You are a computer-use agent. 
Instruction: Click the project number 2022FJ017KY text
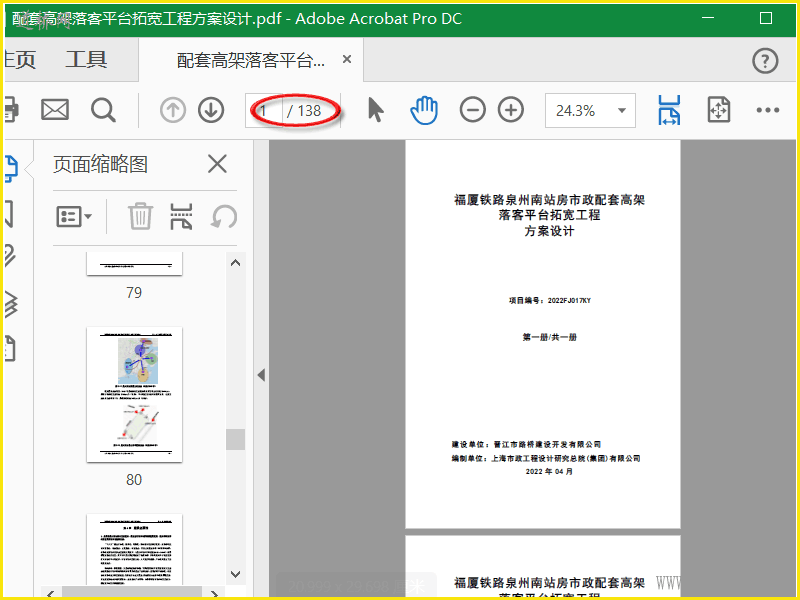[x=569, y=301]
